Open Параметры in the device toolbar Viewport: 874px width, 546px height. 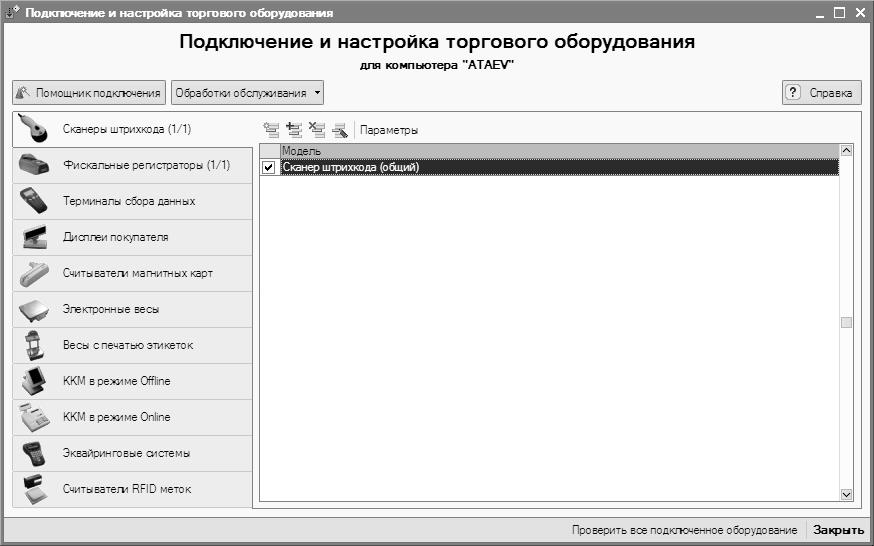[x=389, y=130]
